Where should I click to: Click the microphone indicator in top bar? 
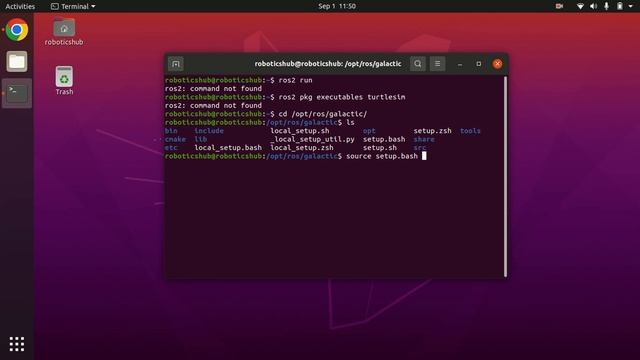606,6
